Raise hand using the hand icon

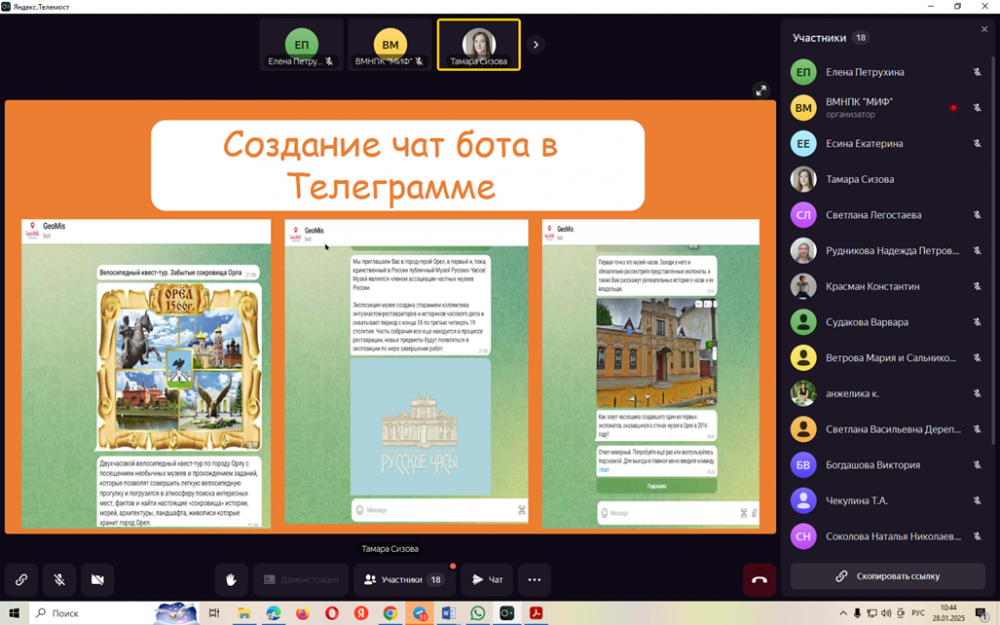[231, 579]
